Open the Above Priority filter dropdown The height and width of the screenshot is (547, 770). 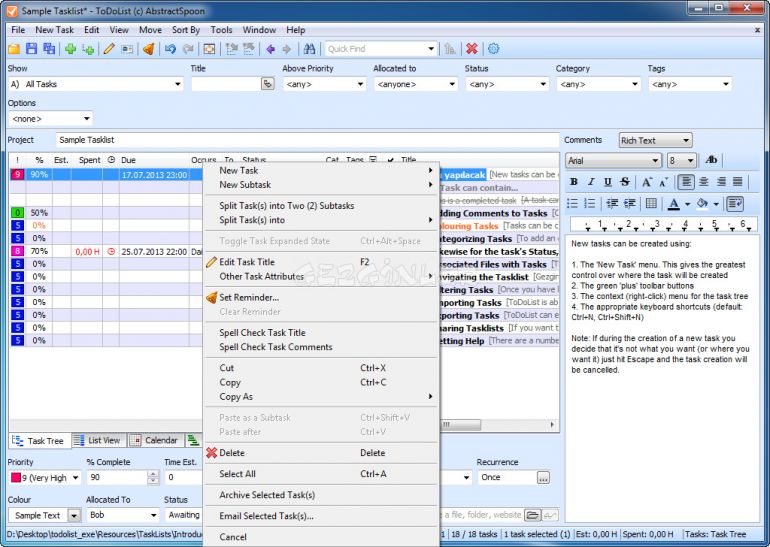click(360, 84)
